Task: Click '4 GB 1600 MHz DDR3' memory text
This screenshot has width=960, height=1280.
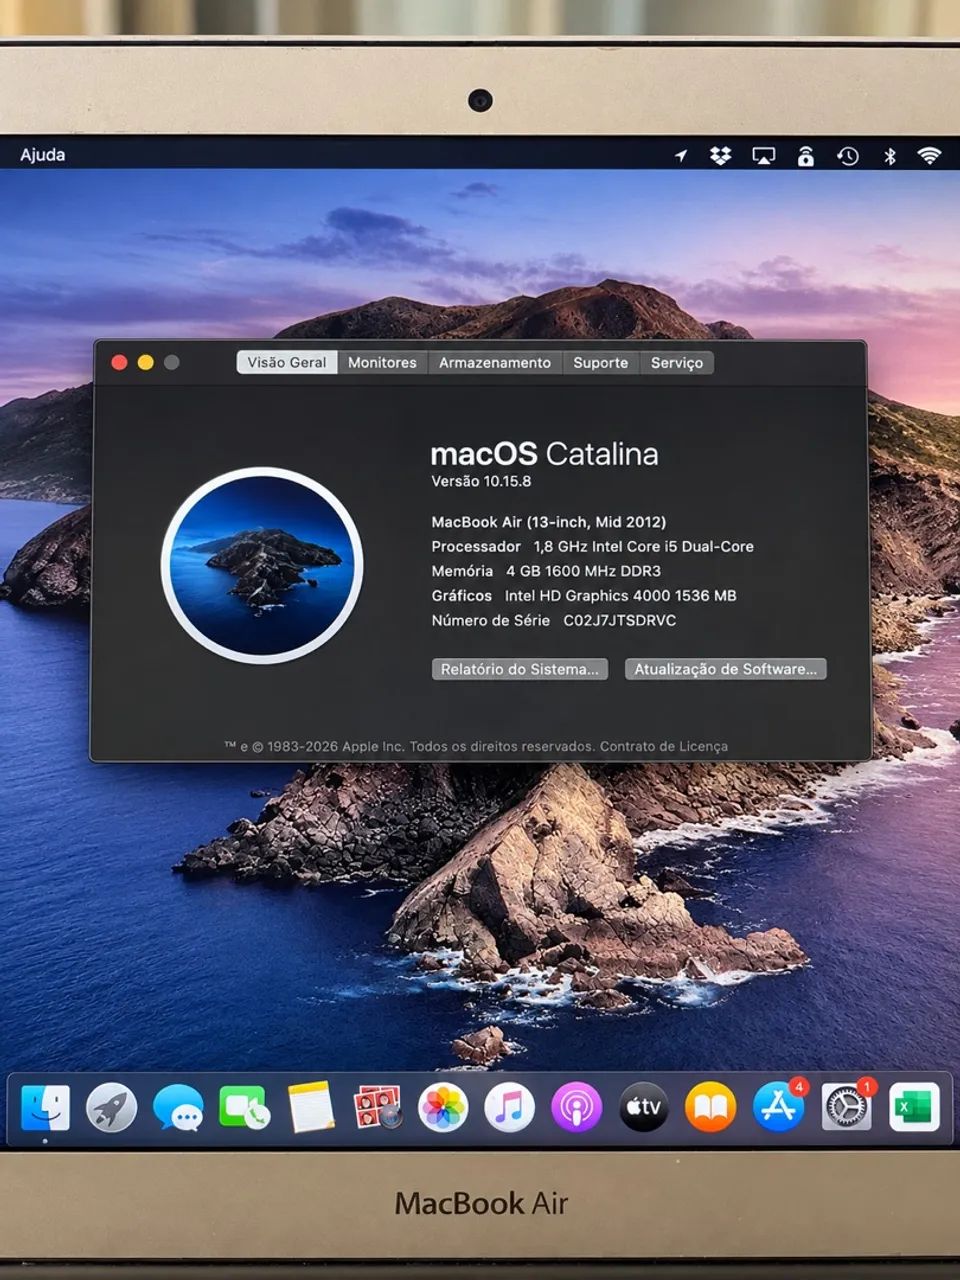Action: tap(583, 571)
